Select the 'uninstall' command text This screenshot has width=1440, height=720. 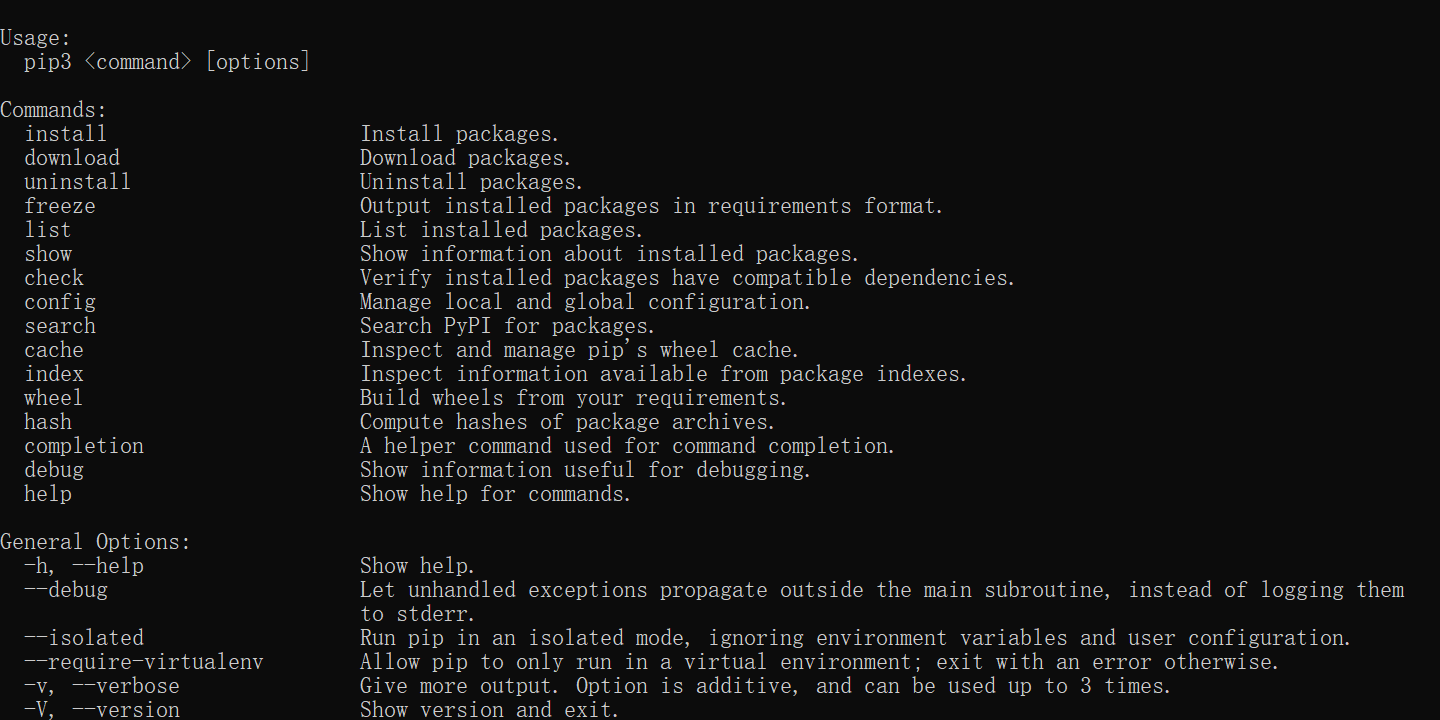click(78, 182)
